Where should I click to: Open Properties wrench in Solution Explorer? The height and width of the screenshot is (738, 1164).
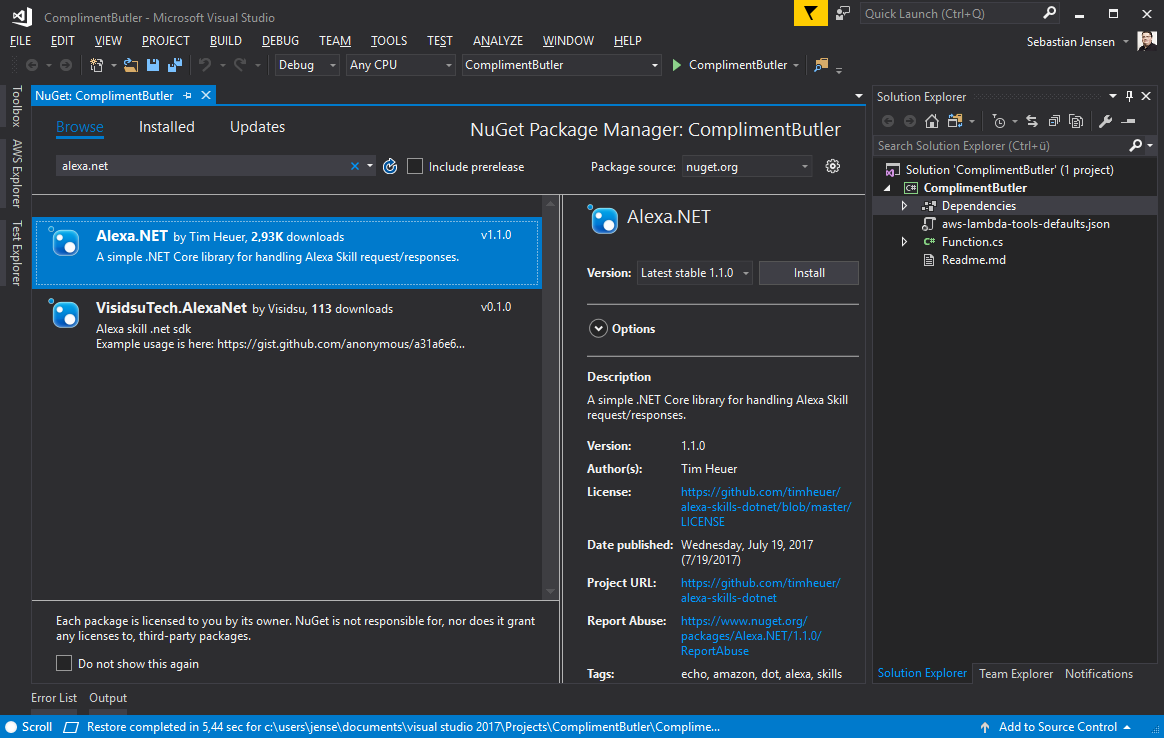(x=1105, y=121)
